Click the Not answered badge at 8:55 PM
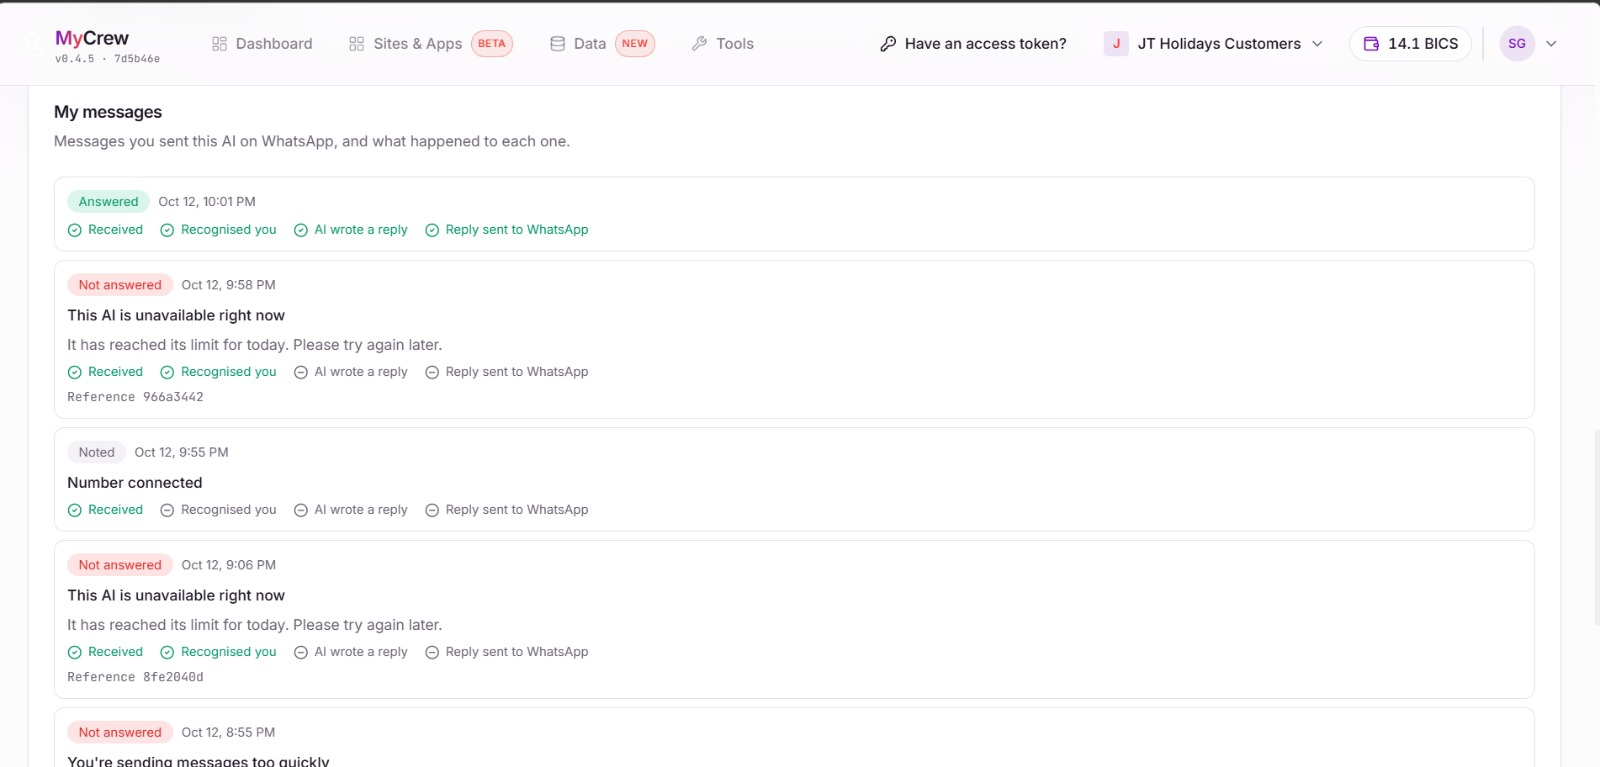Image resolution: width=1600 pixels, height=767 pixels. pos(120,733)
